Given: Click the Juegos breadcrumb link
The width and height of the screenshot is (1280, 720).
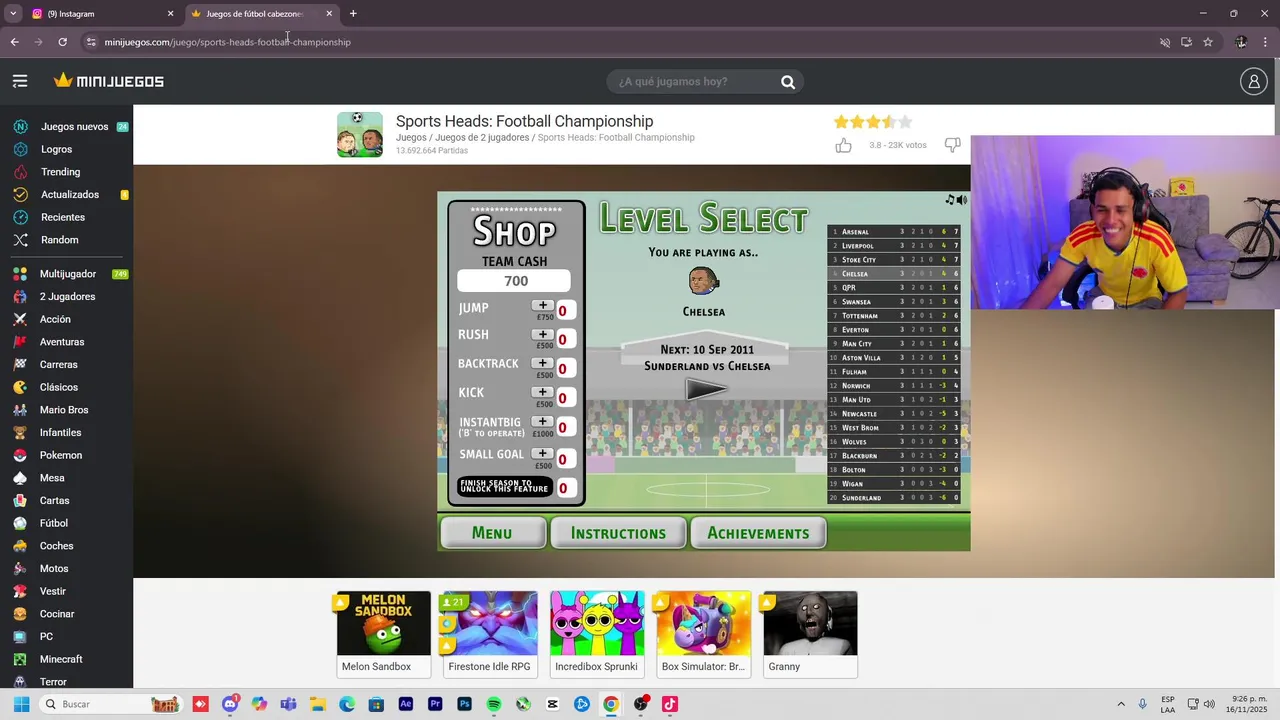Looking at the screenshot, I should (x=411, y=137).
